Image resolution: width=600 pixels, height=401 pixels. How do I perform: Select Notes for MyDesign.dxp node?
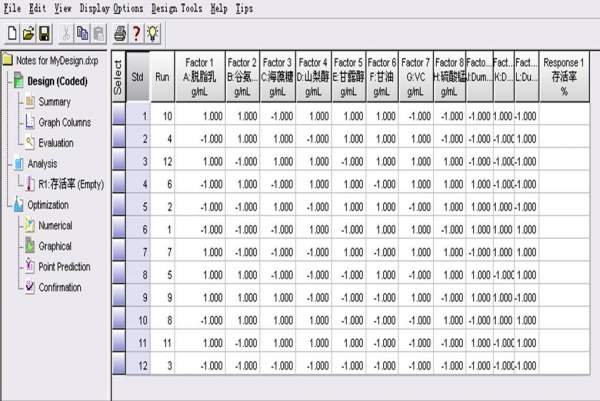(57, 60)
